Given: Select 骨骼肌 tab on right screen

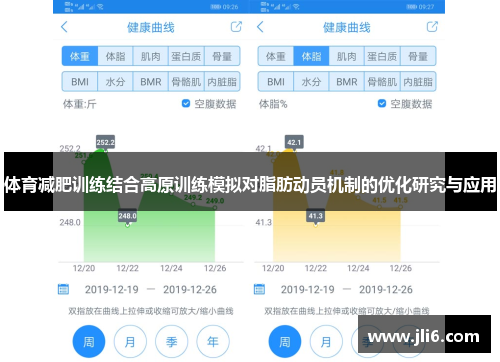Looking at the screenshot, I should pos(382,81).
